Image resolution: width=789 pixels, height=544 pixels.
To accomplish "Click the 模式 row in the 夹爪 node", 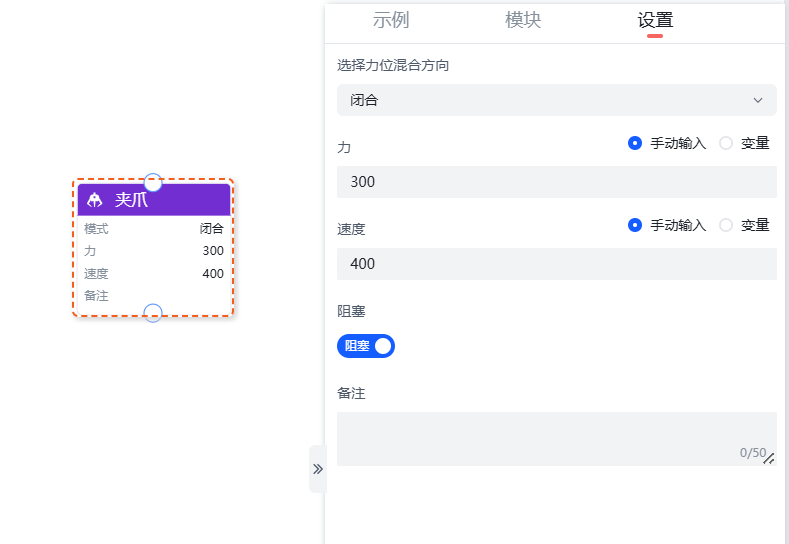I will pos(154,228).
